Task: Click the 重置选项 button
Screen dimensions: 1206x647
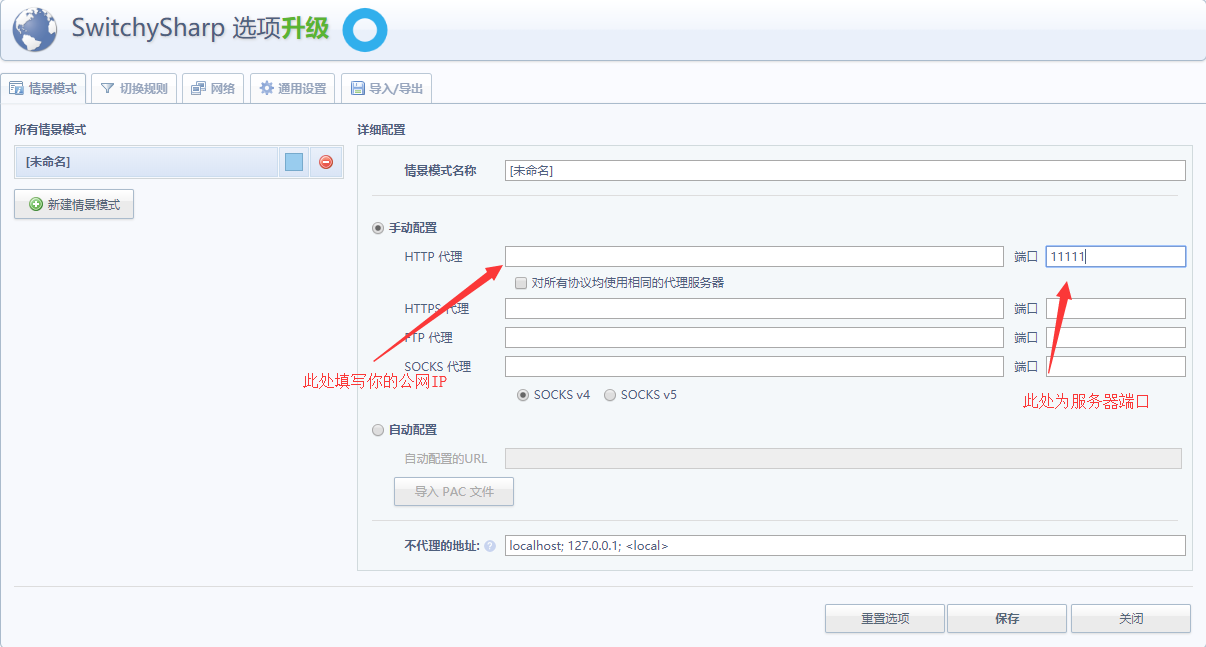Action: [885, 619]
